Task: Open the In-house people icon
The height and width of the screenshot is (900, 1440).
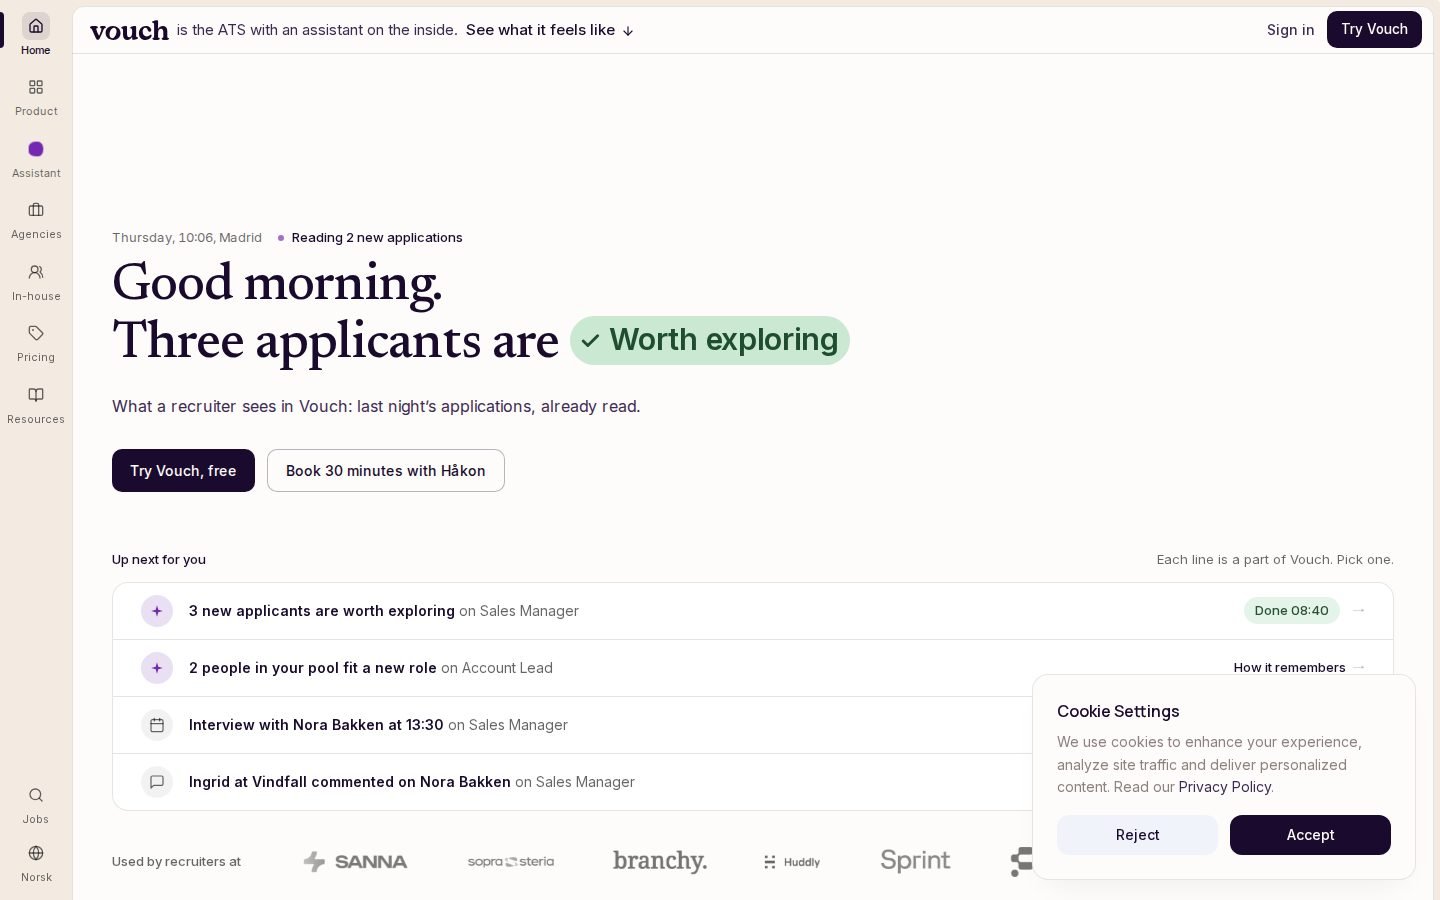Action: click(36, 272)
